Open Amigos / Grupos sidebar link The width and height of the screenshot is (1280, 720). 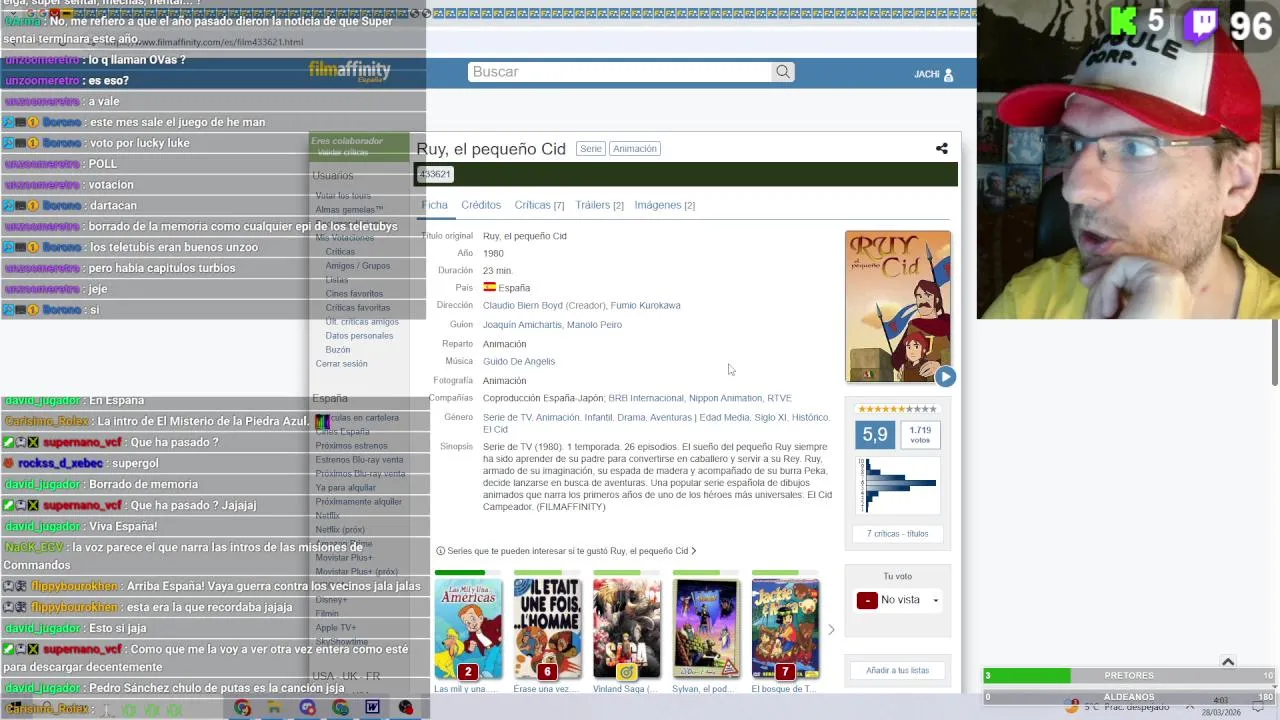tap(358, 266)
